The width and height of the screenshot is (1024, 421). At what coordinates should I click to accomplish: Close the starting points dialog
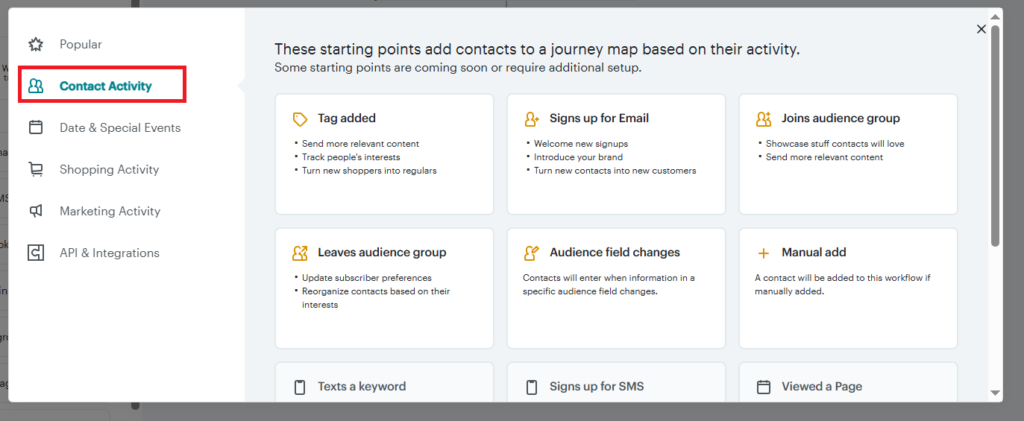[981, 29]
